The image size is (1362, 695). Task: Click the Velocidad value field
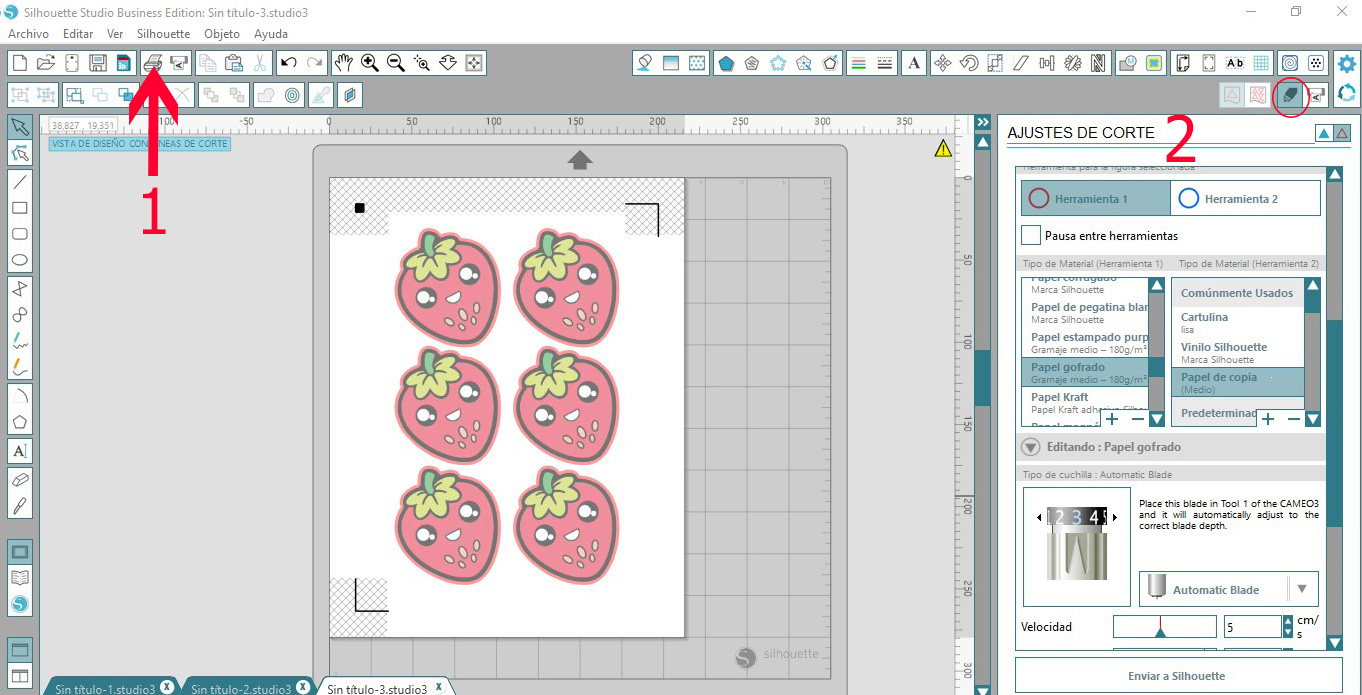[1252, 627]
